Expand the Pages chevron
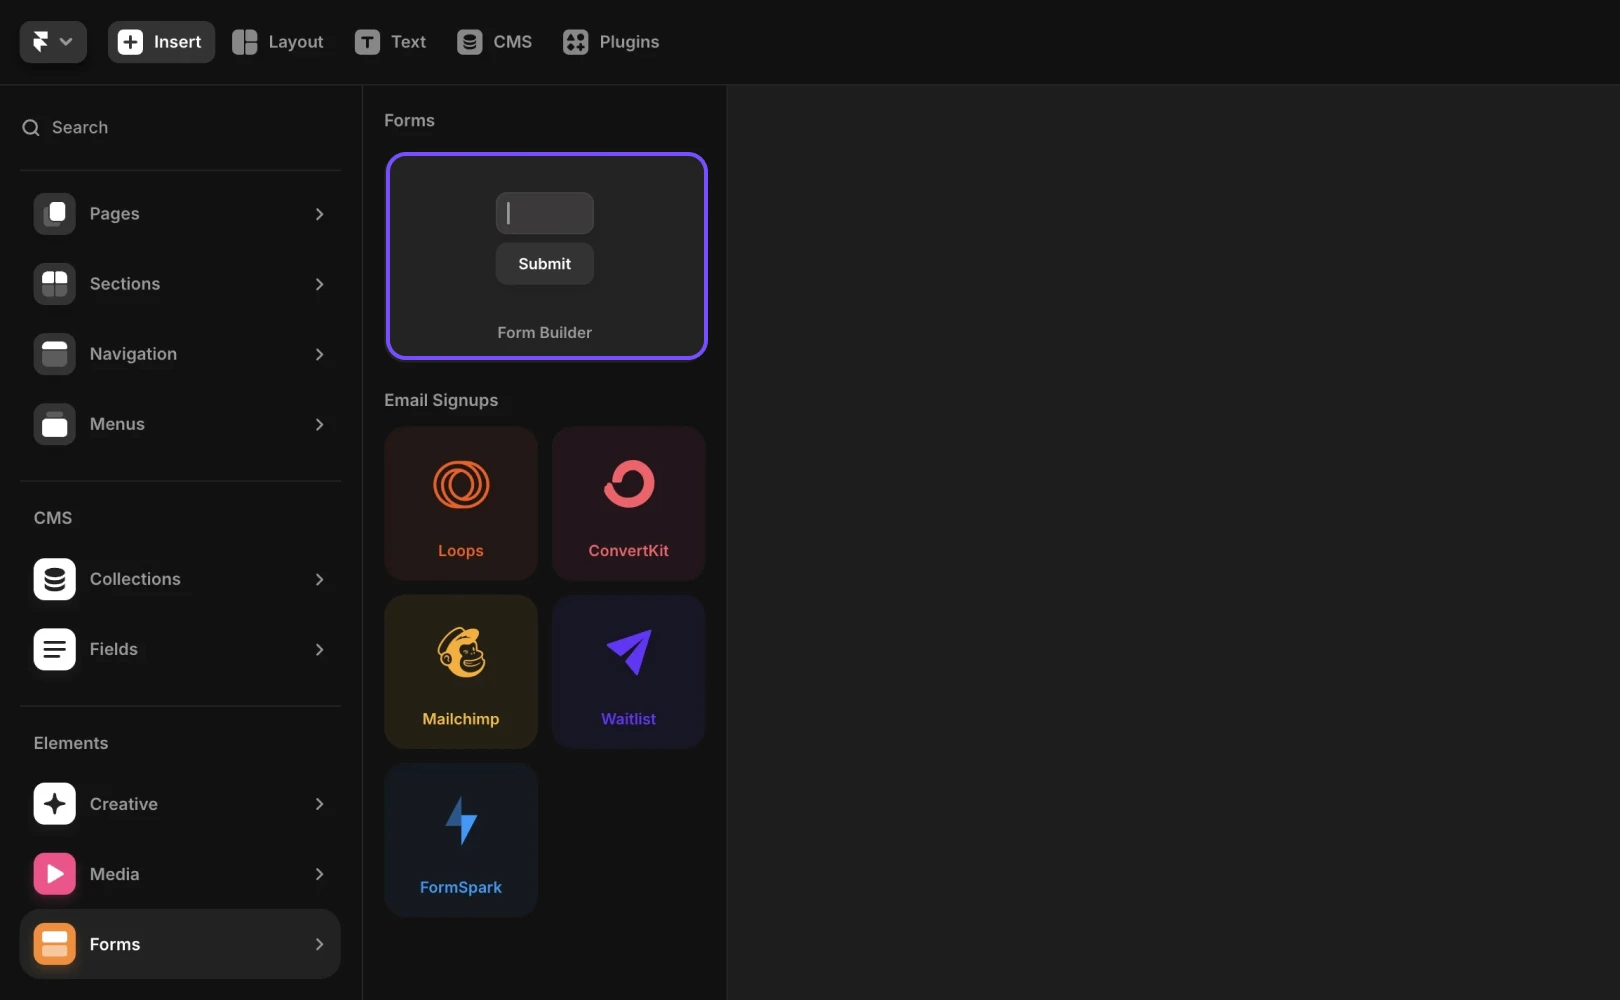The width and height of the screenshot is (1620, 1000). tap(320, 214)
